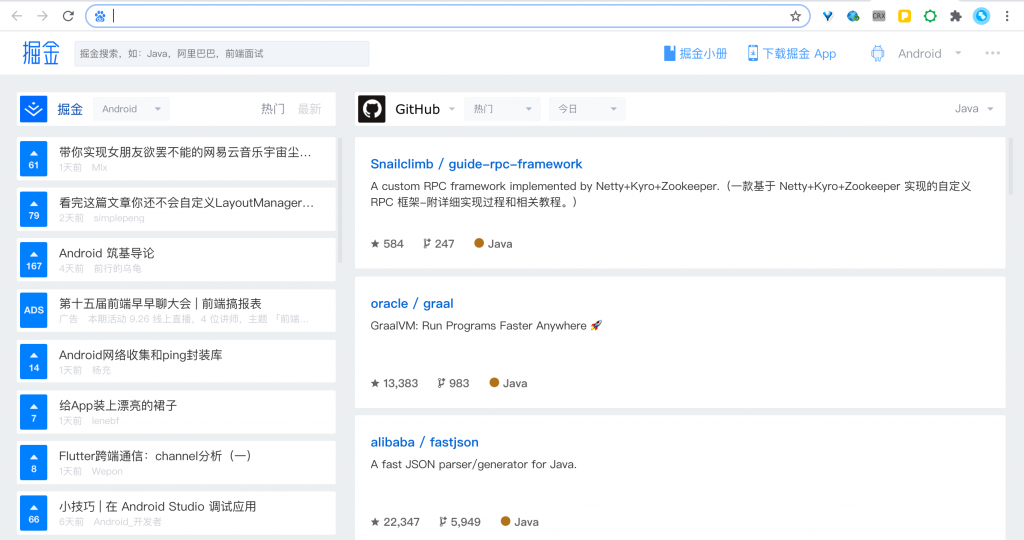Open the yellow note extension icon

click(904, 16)
